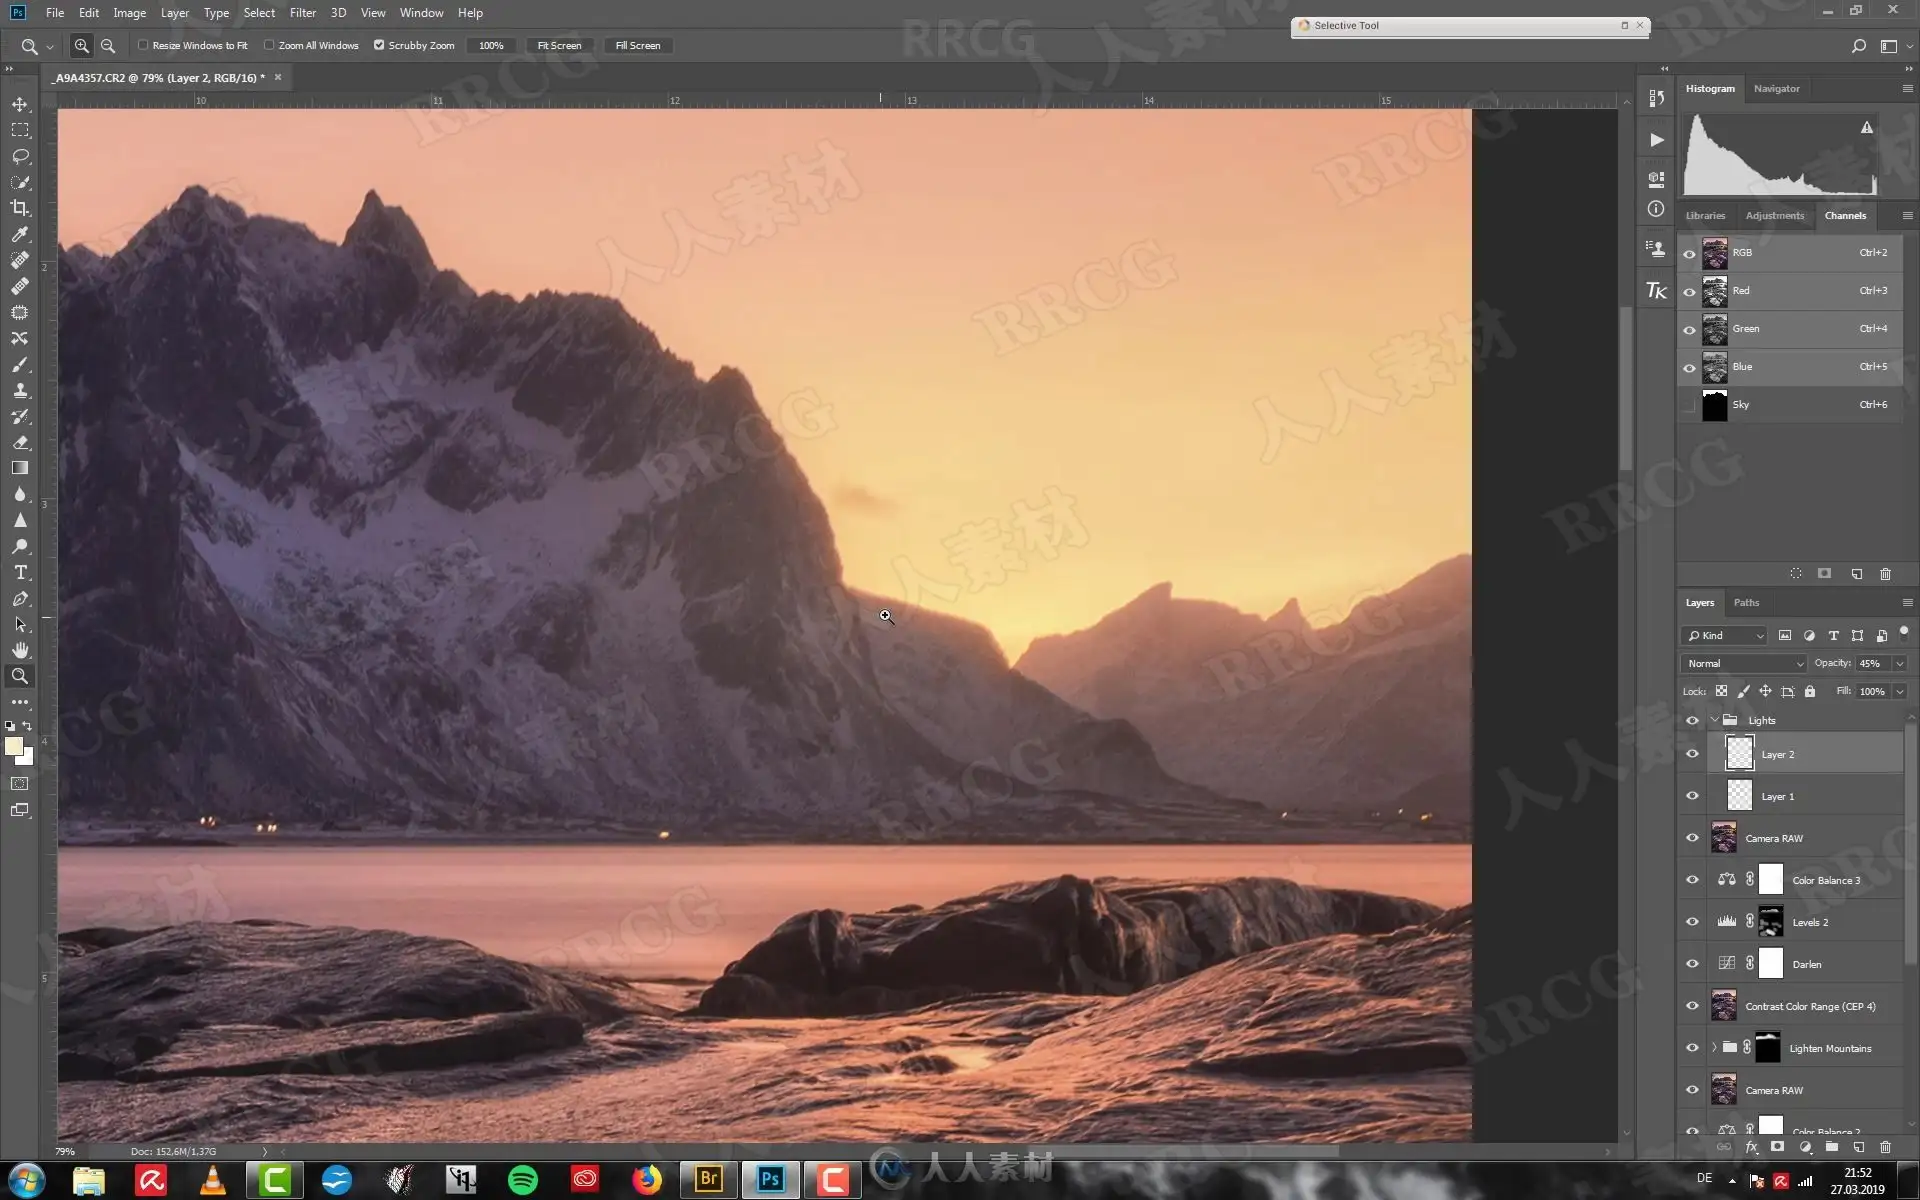Open the tool preset picker arrow
This screenshot has height=1200, width=1920.
50,46
